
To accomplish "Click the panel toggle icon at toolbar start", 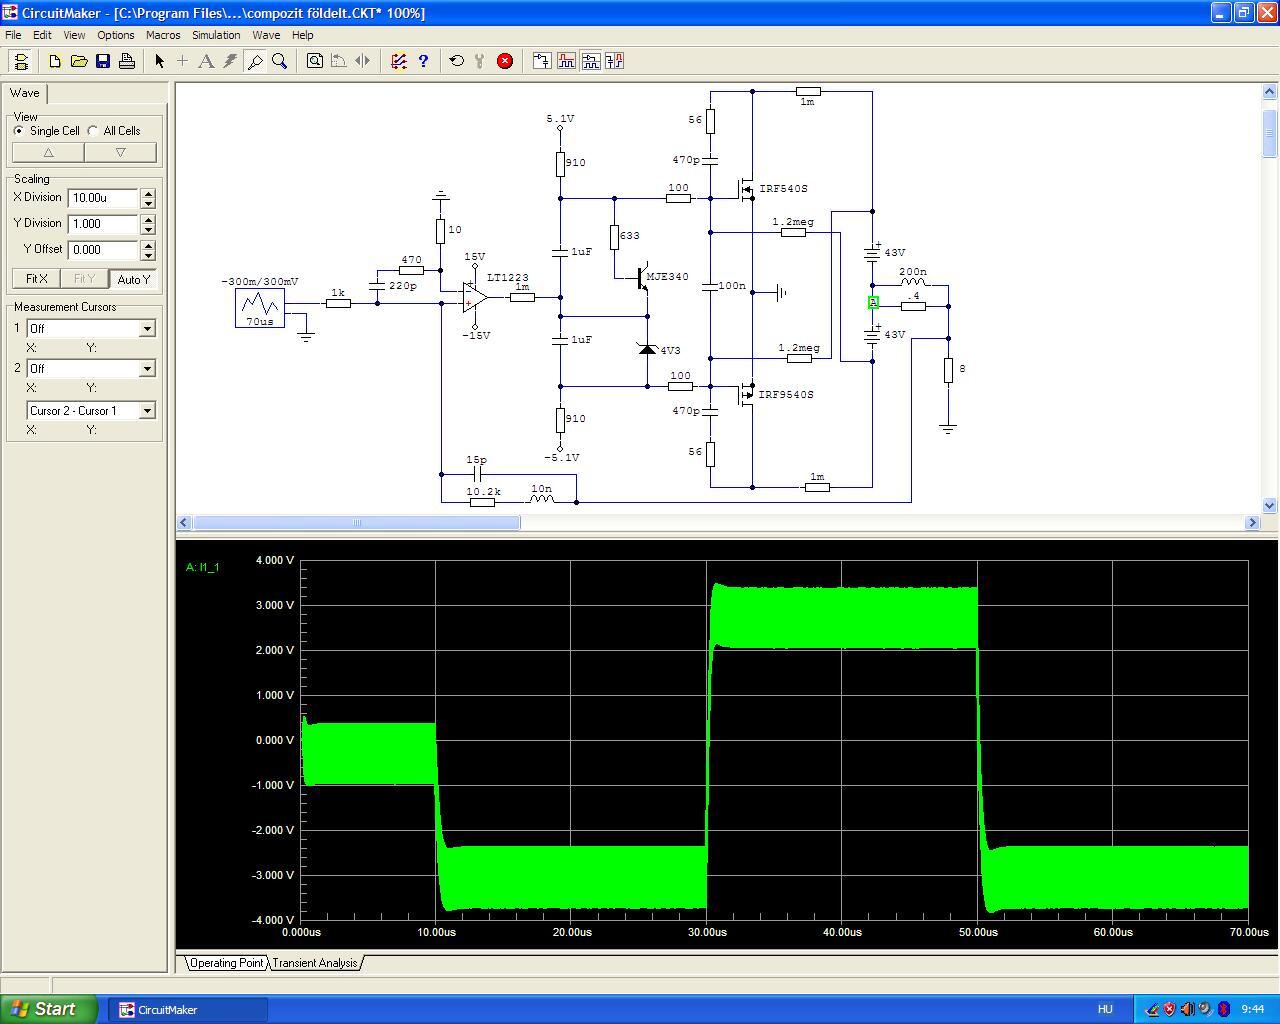I will coord(20,61).
